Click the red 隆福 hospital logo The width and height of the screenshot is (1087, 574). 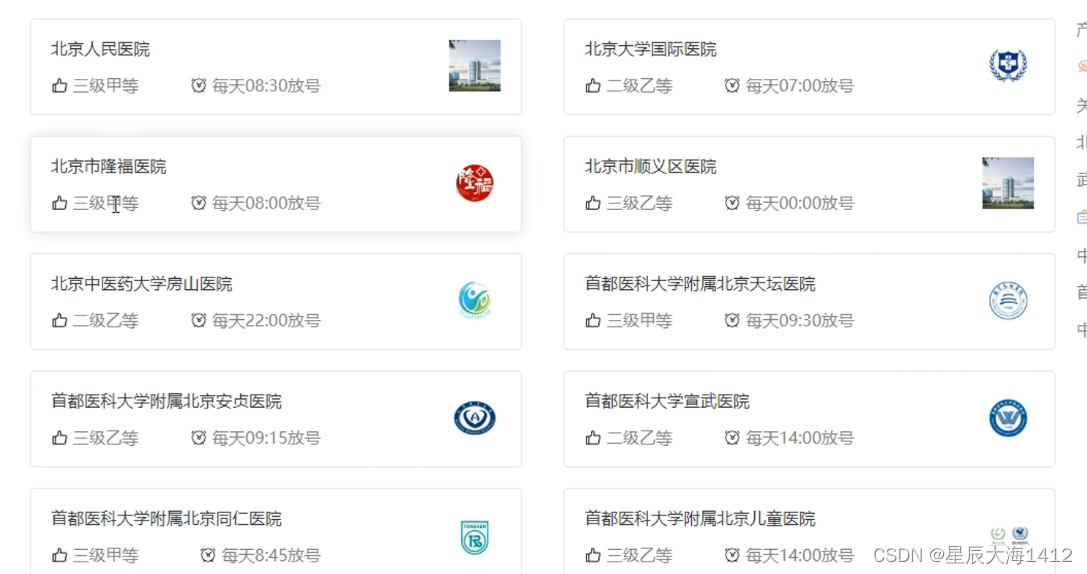475,183
